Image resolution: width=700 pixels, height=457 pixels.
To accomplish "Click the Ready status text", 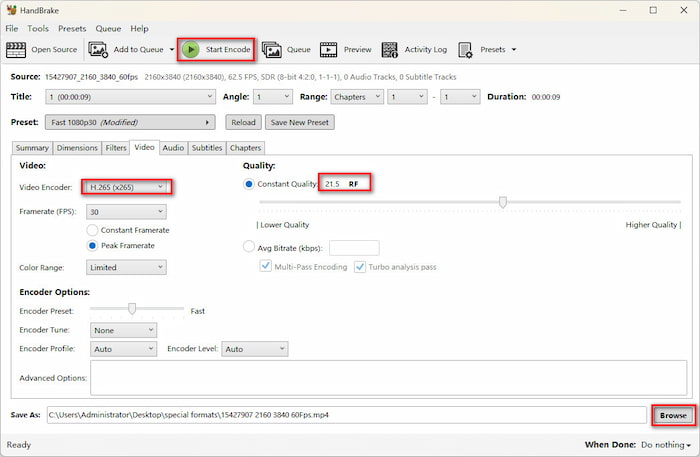I will click(18, 445).
